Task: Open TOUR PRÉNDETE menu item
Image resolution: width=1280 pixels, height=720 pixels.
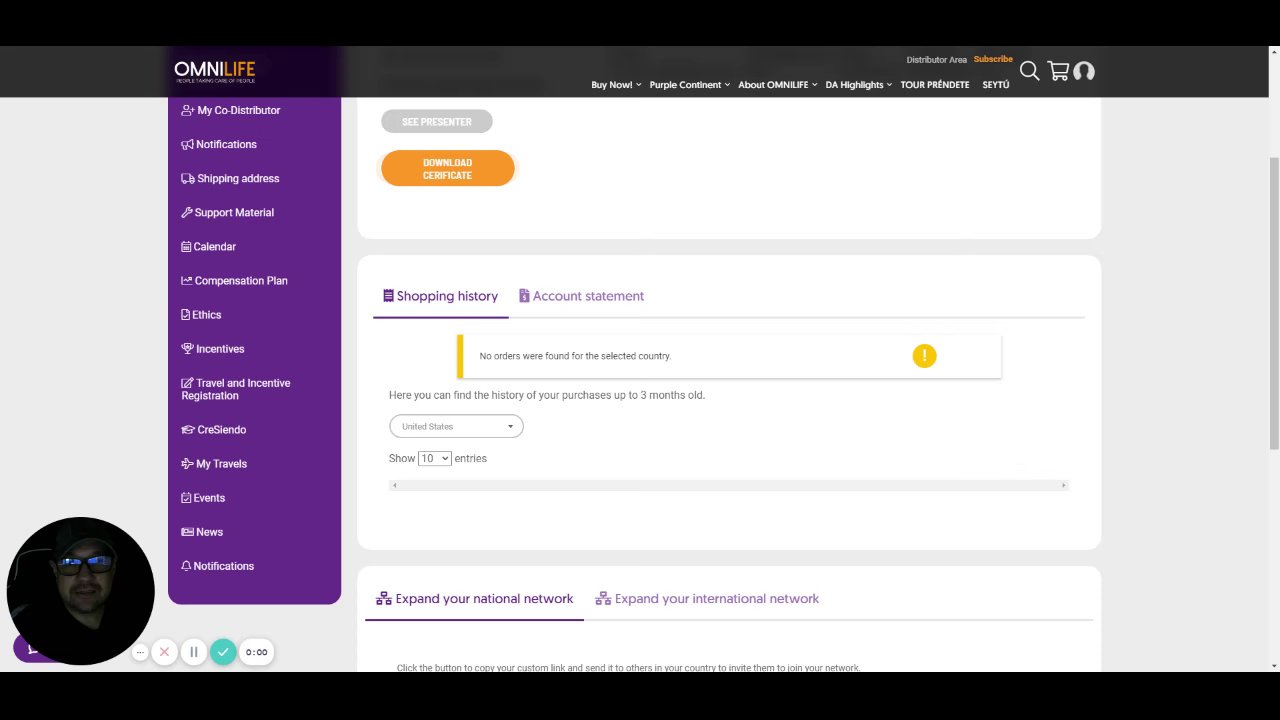Action: (x=935, y=85)
